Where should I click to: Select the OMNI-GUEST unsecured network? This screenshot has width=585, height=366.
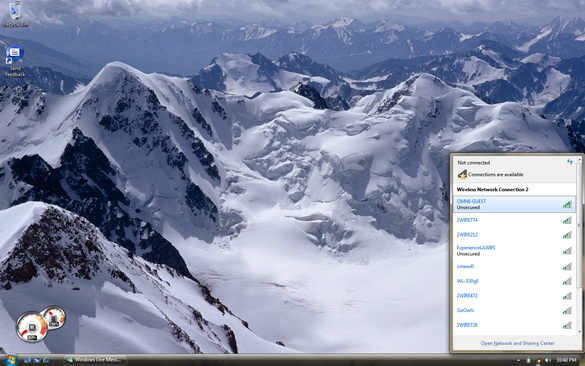pyautogui.click(x=514, y=204)
